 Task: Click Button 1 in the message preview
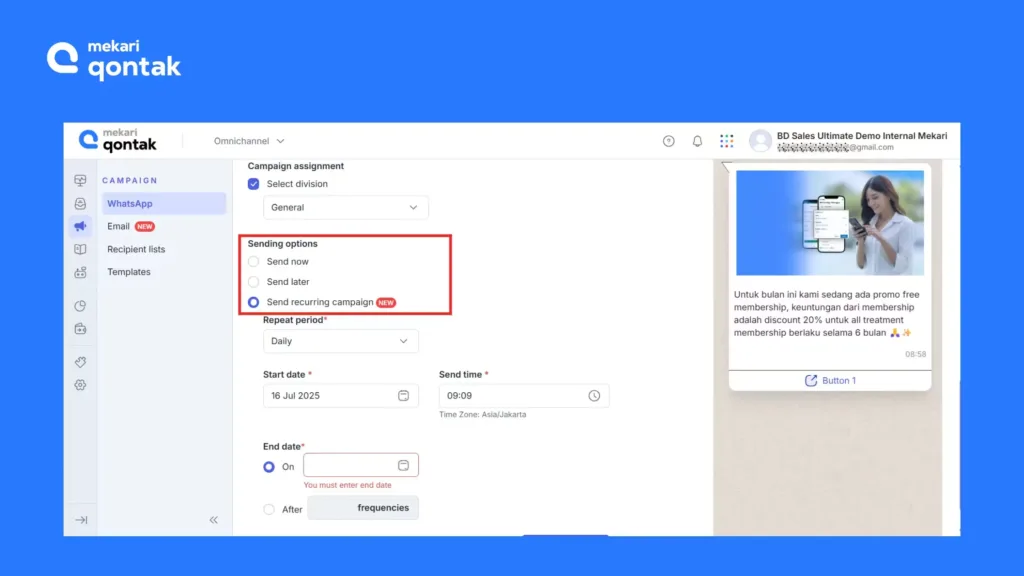tap(830, 380)
